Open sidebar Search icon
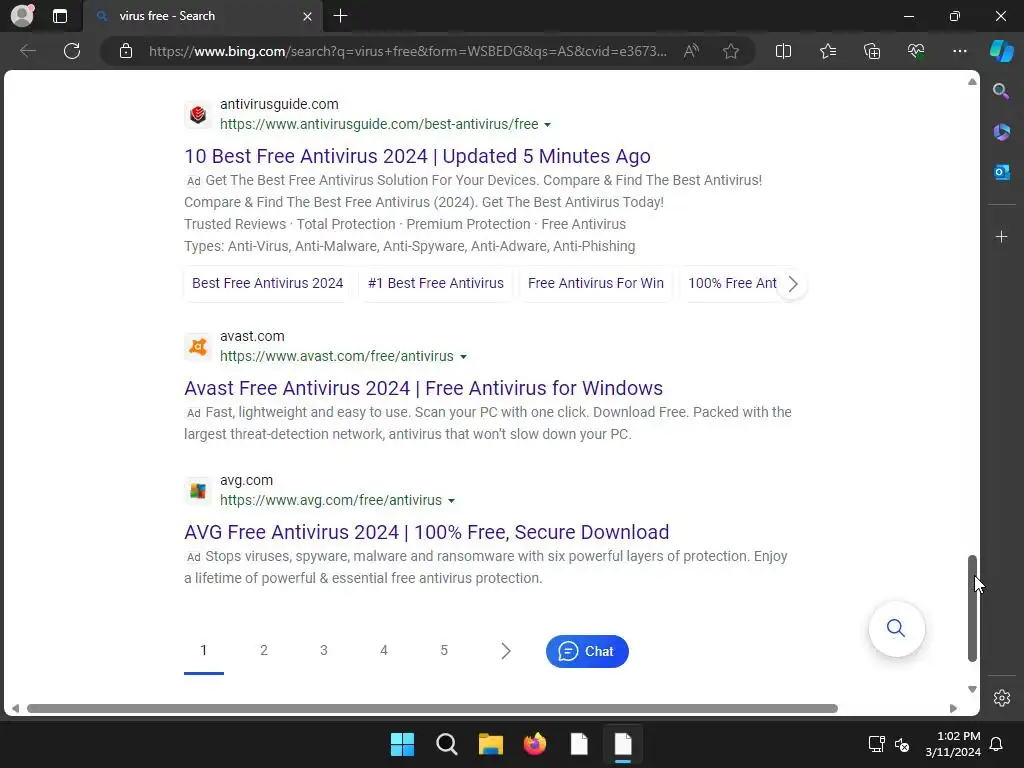The height and width of the screenshot is (768, 1024). click(1001, 91)
